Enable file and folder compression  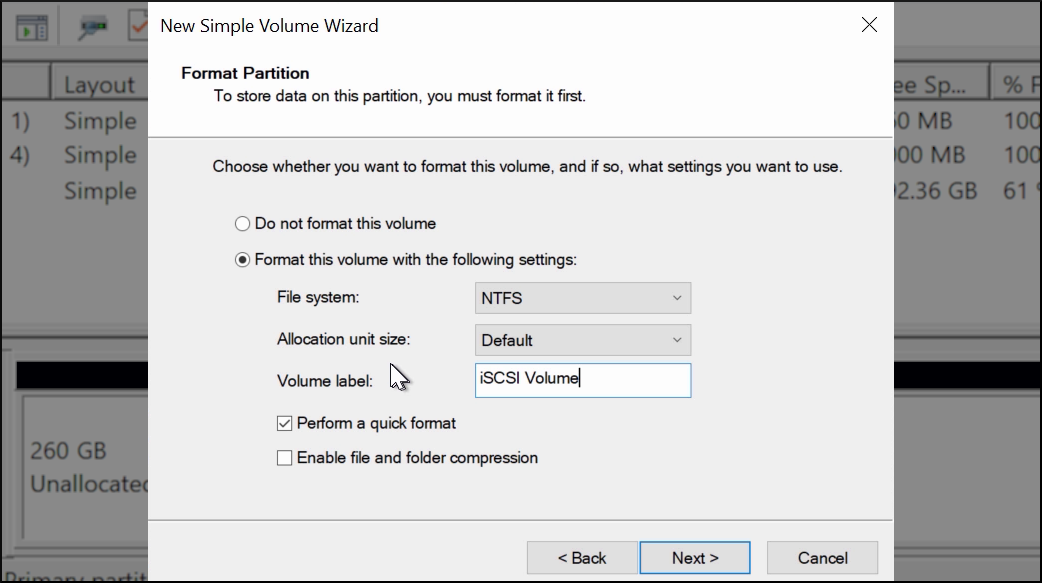point(284,458)
